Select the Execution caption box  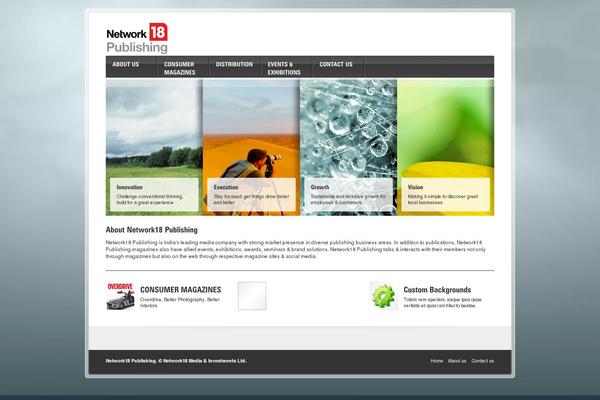[x=251, y=194]
